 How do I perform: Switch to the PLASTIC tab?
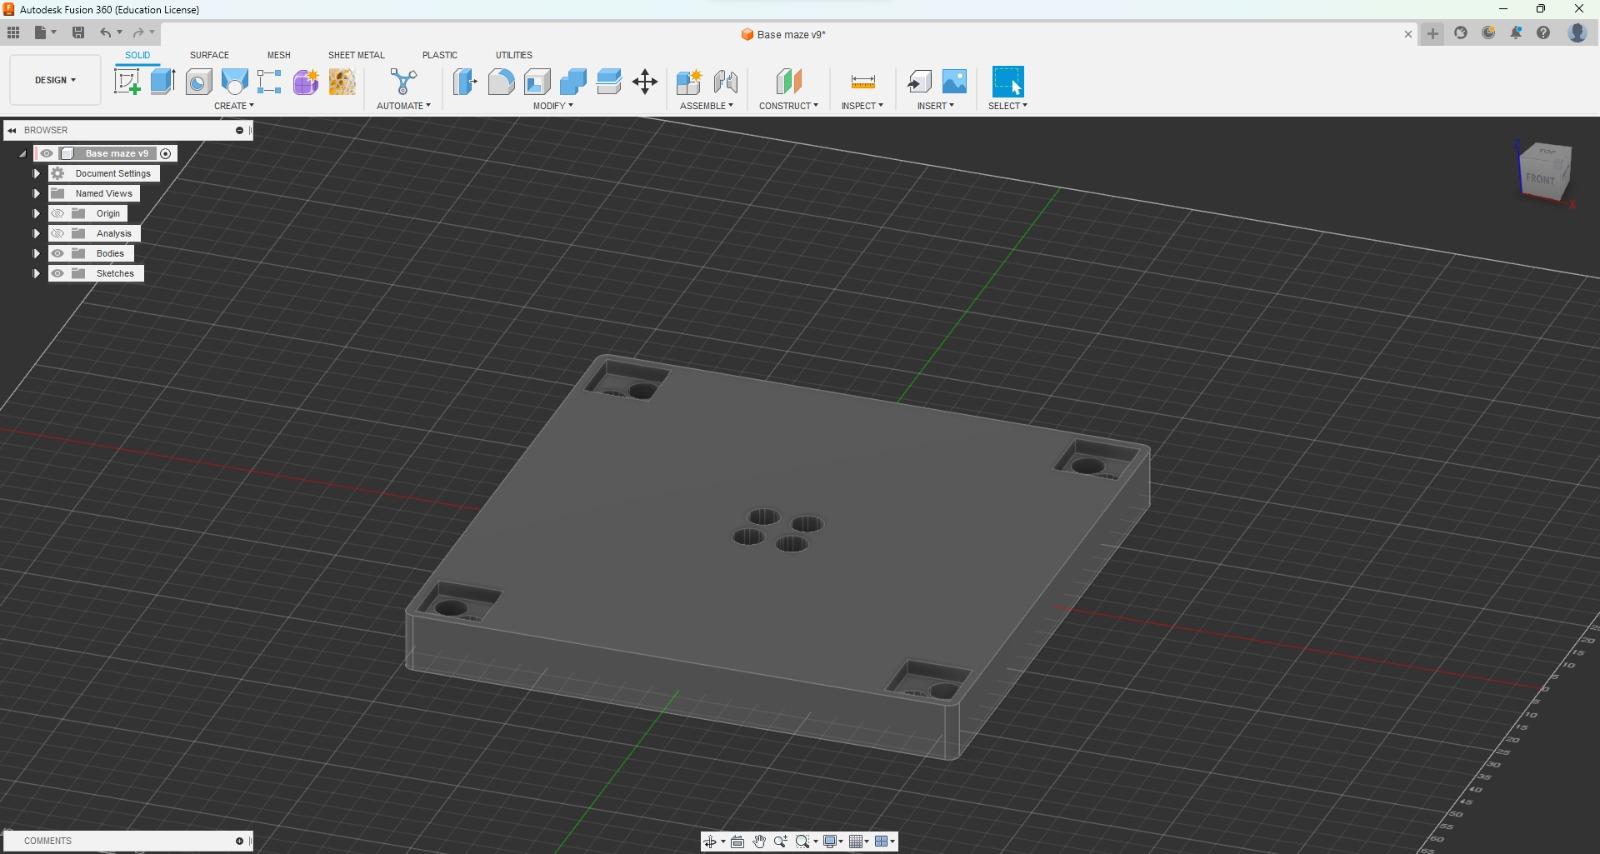point(440,55)
